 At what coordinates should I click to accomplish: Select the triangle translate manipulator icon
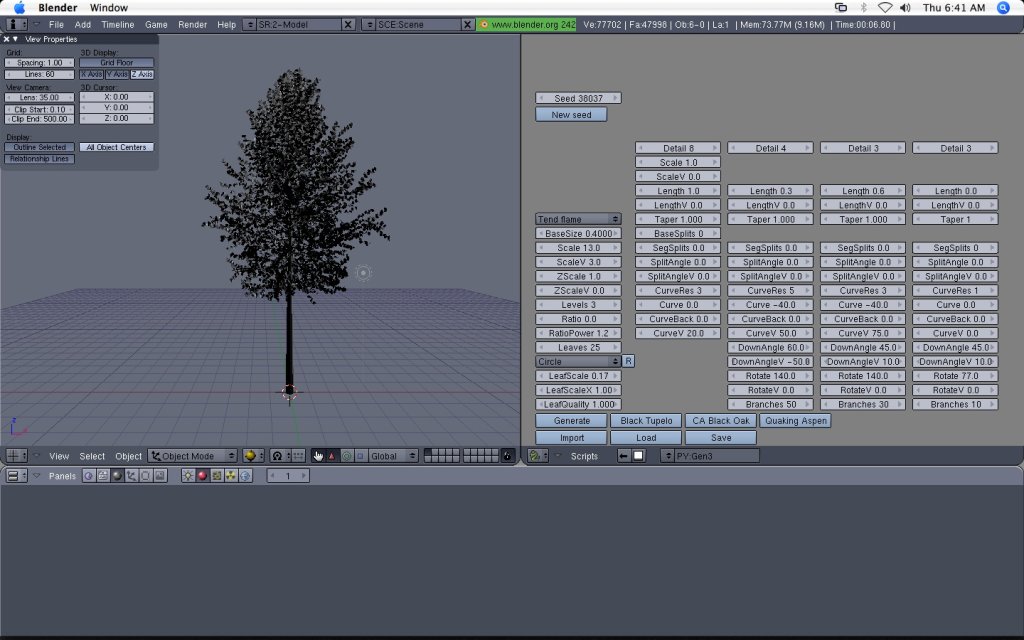point(333,456)
